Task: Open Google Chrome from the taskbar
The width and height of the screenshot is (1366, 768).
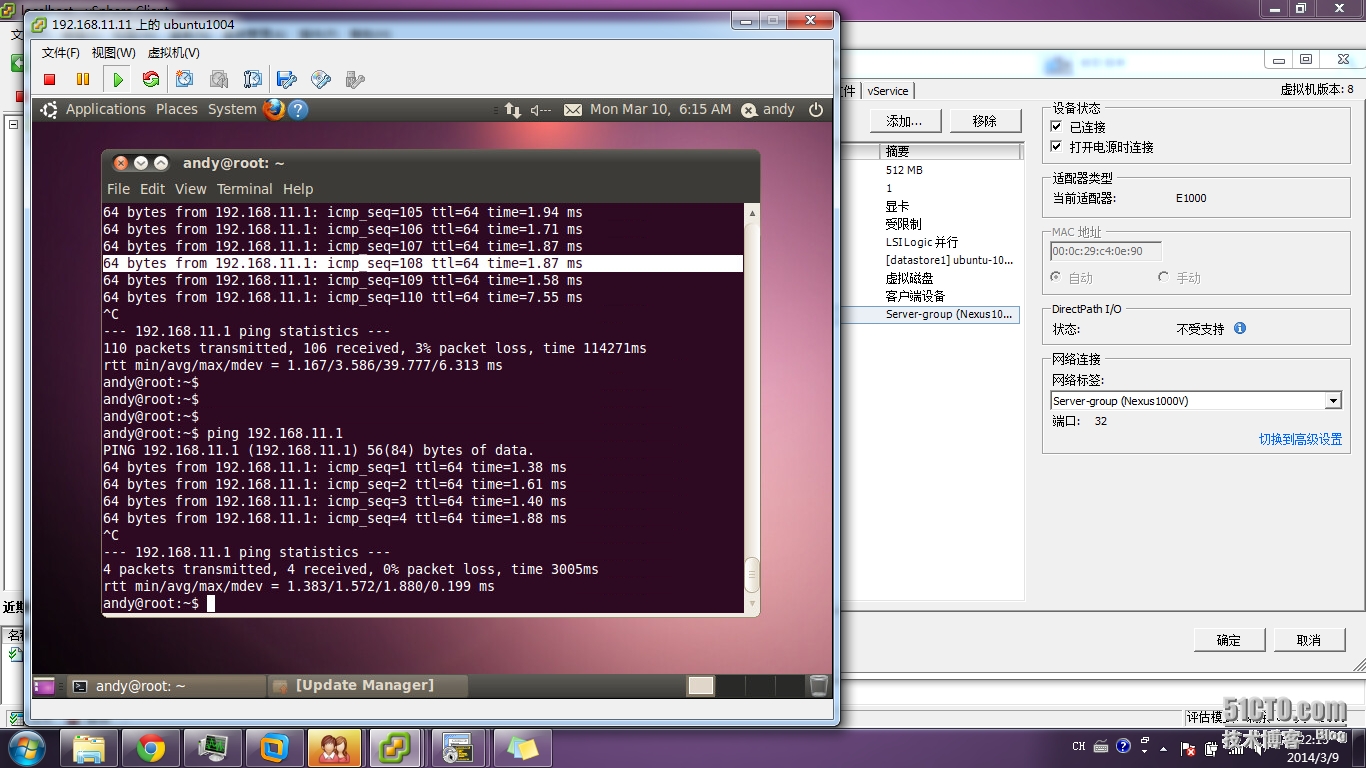Action: (x=151, y=748)
